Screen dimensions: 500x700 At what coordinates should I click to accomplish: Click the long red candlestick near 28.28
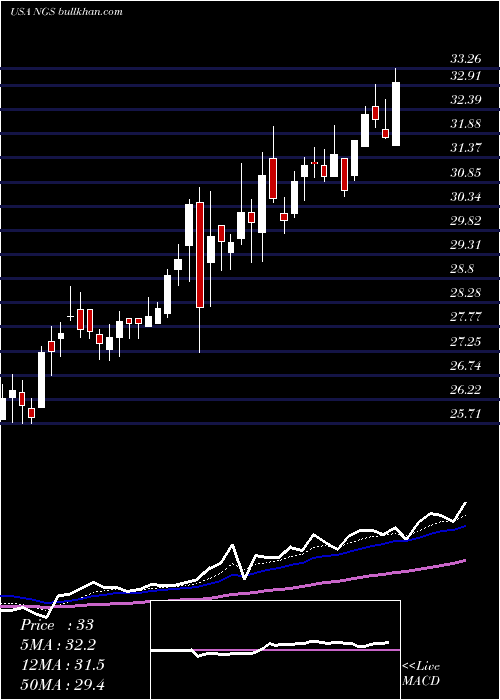click(200, 255)
